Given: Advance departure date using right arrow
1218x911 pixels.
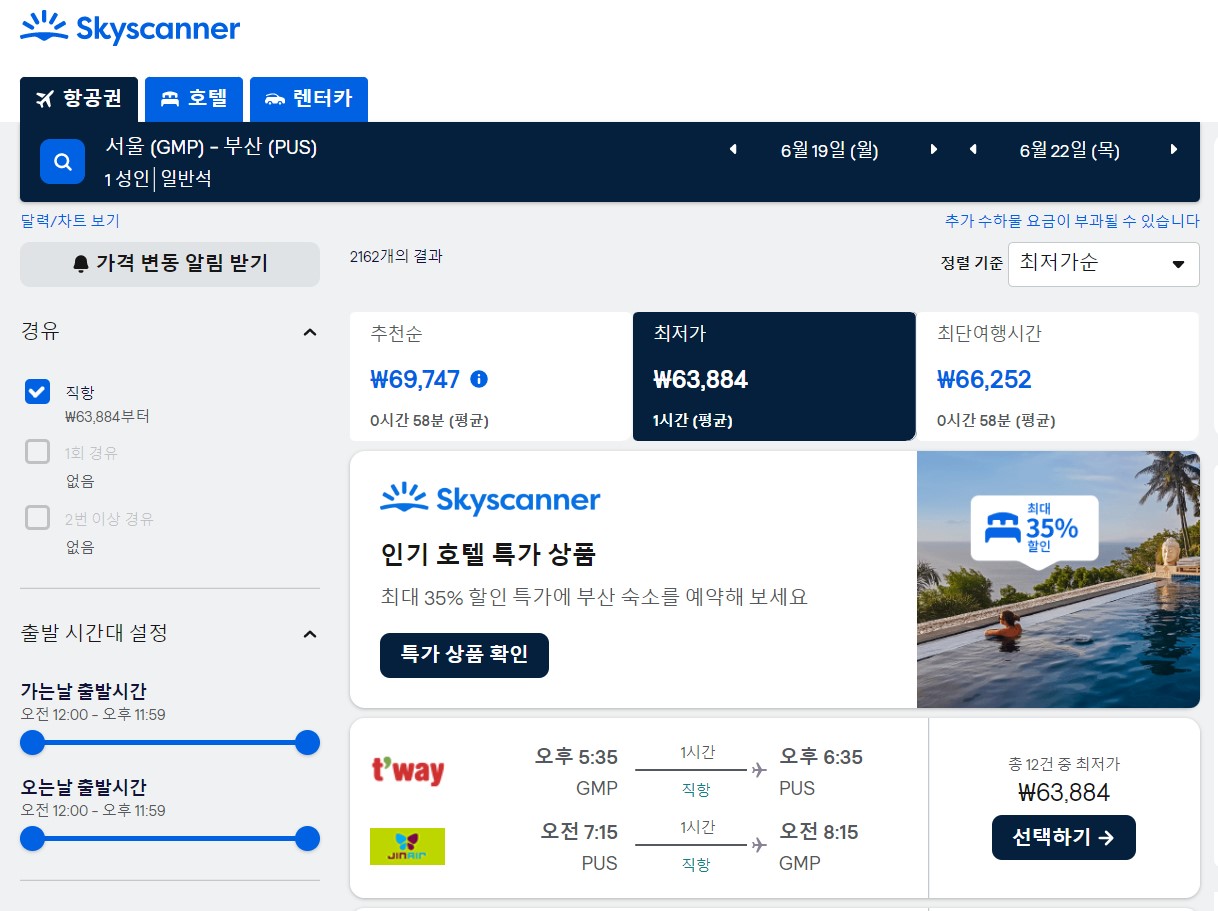Looking at the screenshot, I should [x=932, y=148].
